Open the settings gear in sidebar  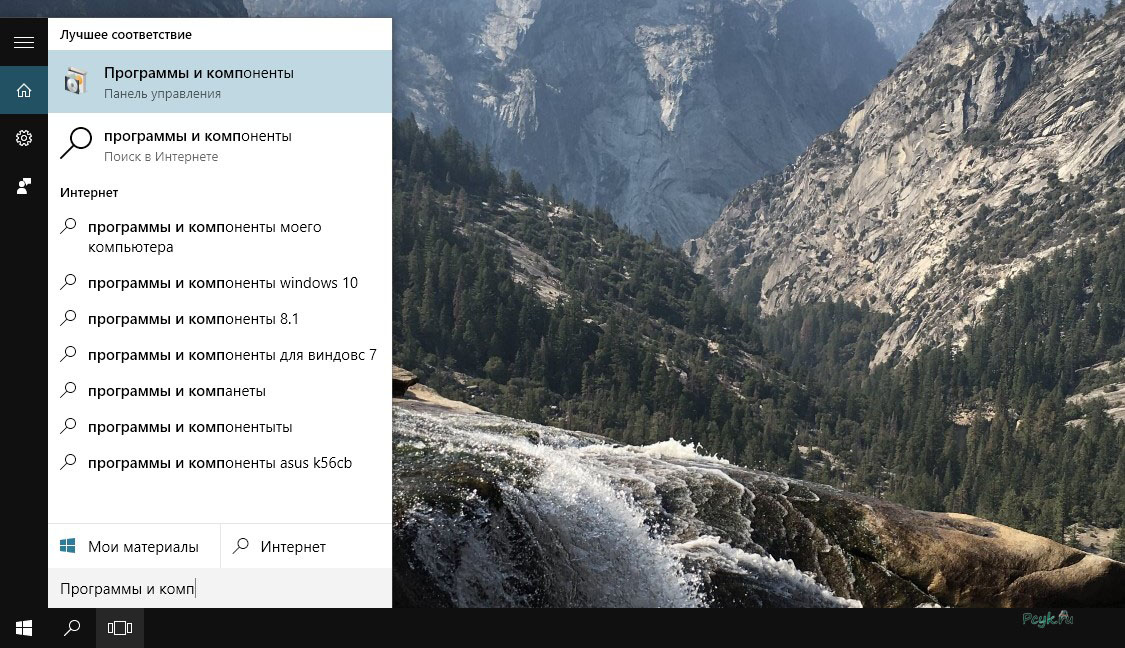click(x=24, y=138)
